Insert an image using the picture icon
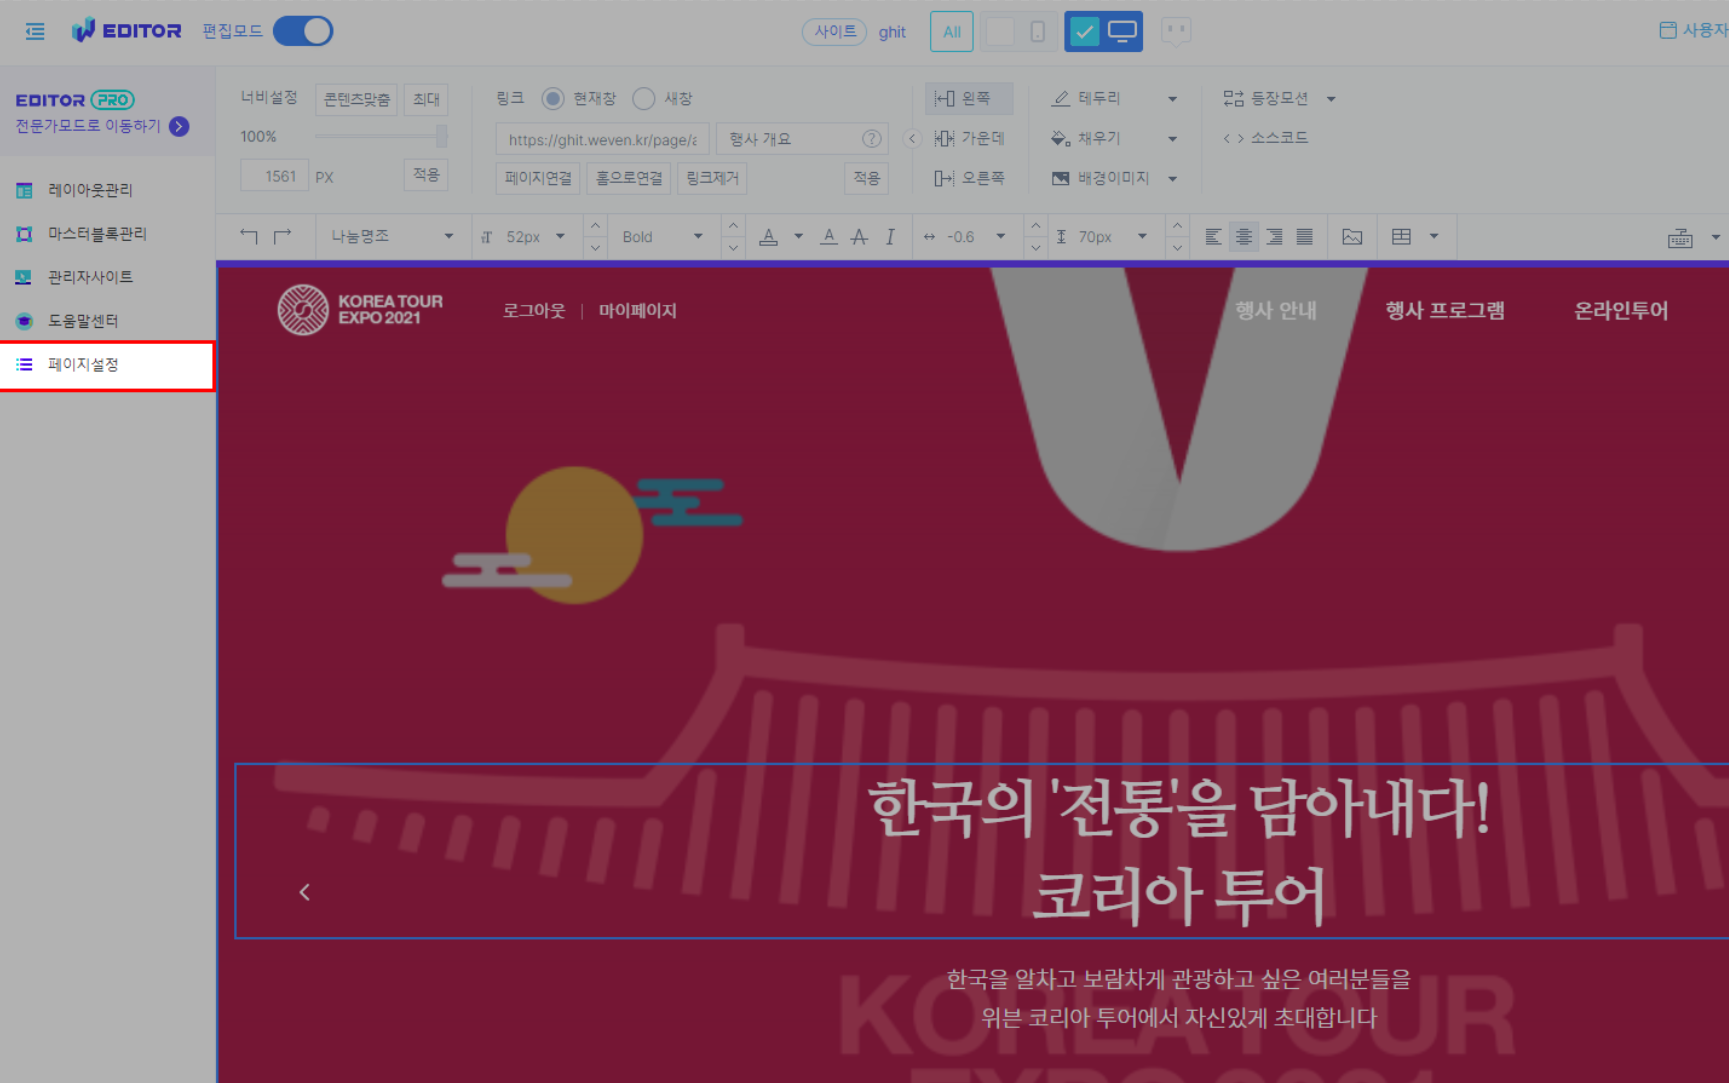Viewport: 1729px width, 1083px height. pyautogui.click(x=1352, y=237)
